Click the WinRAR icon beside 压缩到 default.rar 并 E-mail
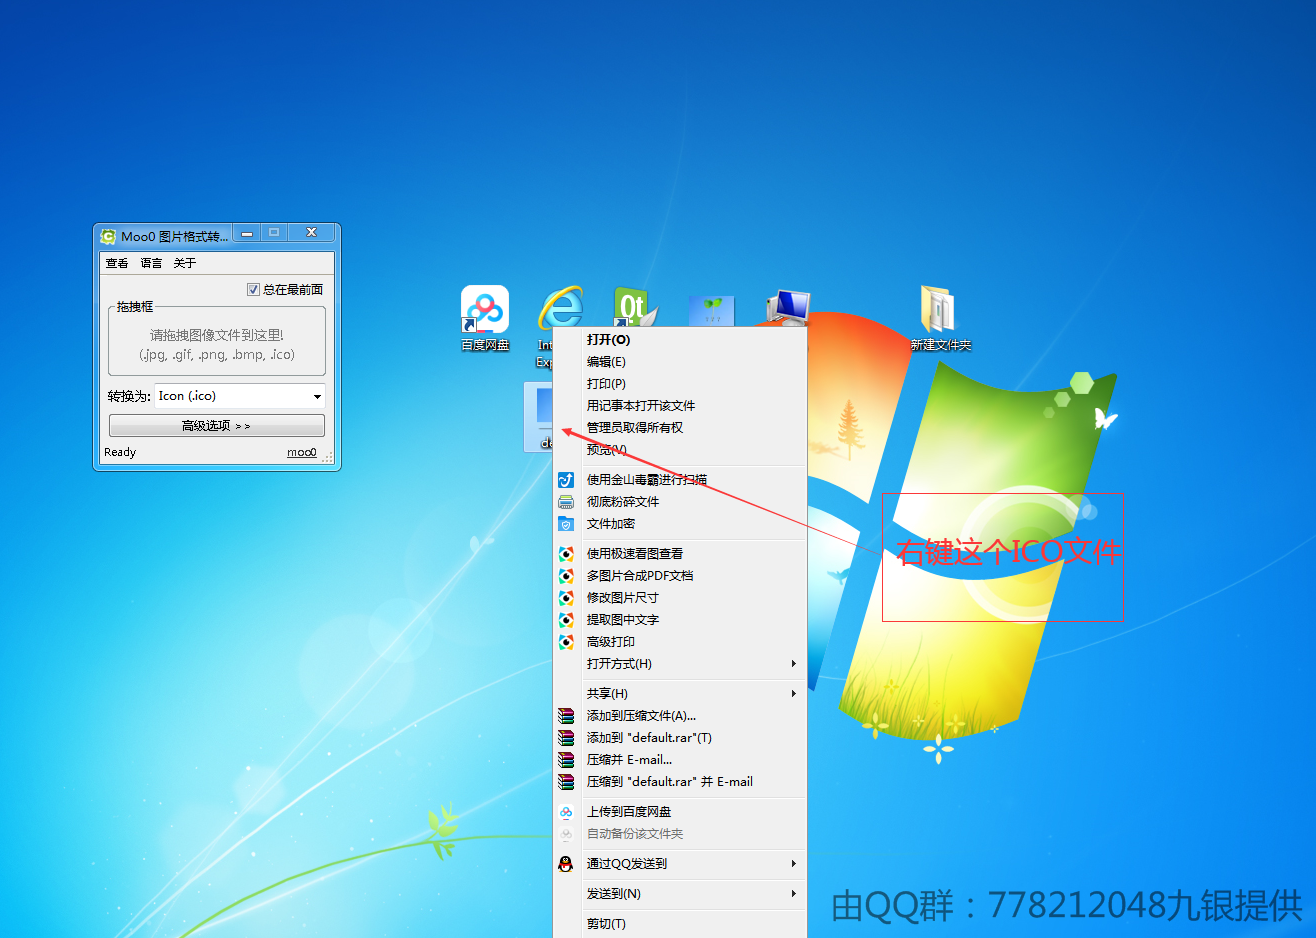 pyautogui.click(x=566, y=782)
